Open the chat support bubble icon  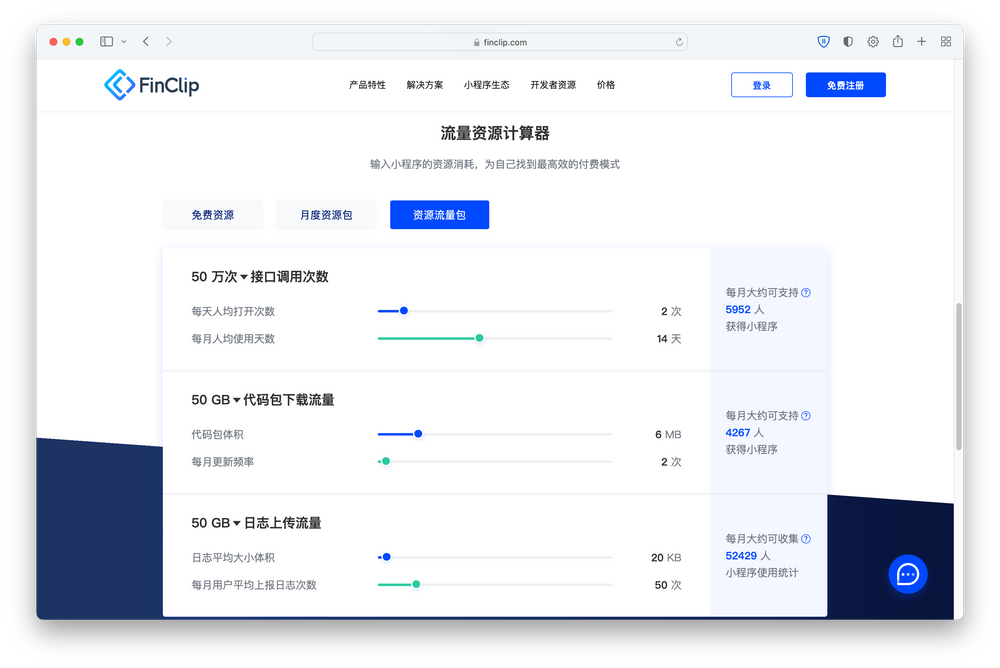(908, 575)
